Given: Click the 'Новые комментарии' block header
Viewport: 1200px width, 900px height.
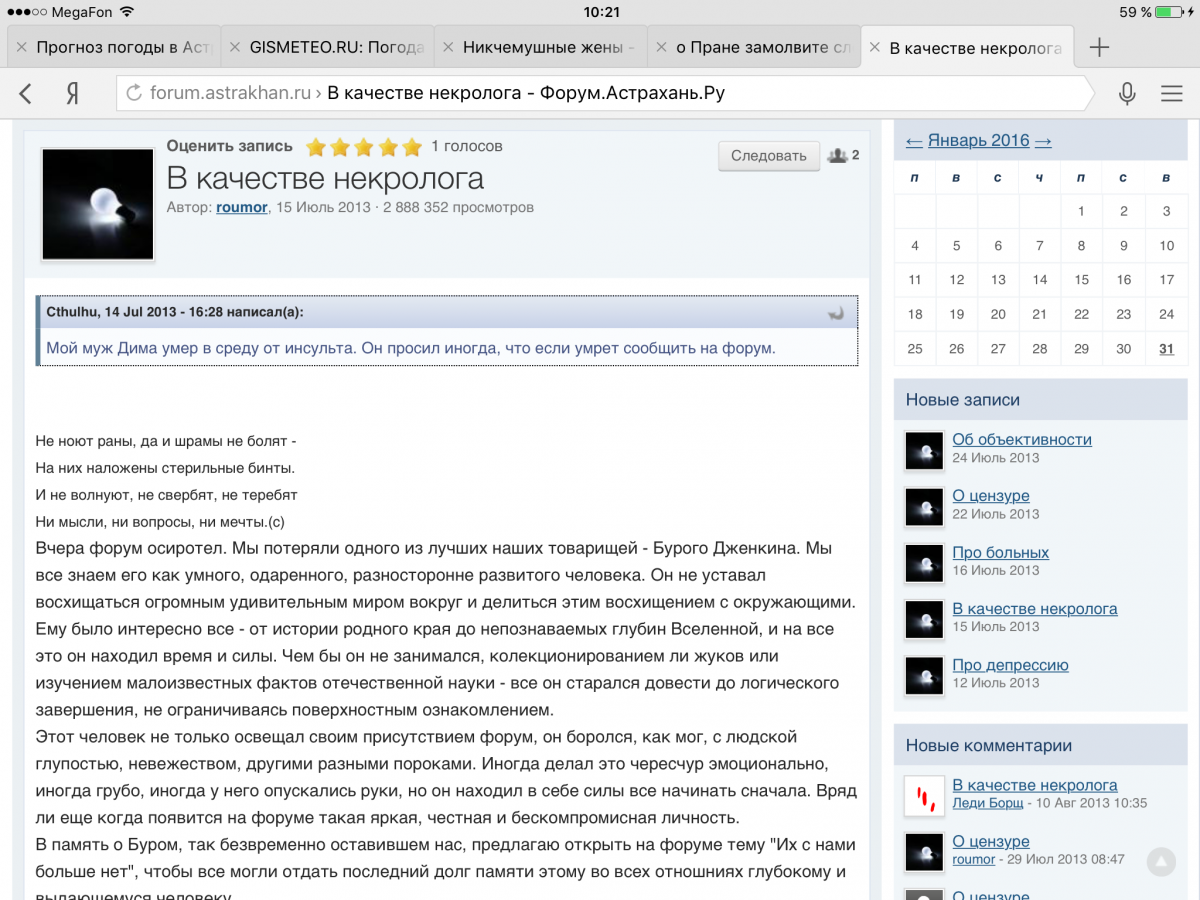Looking at the screenshot, I should [x=1040, y=746].
